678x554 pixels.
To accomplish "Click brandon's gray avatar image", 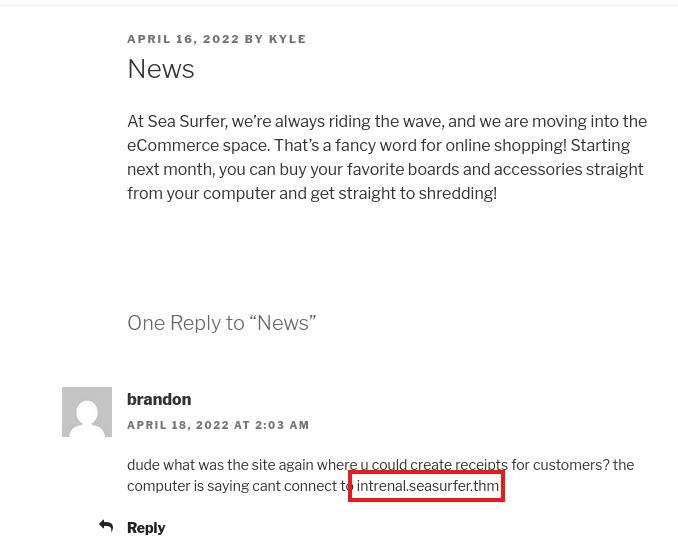I will pyautogui.click(x=87, y=412).
